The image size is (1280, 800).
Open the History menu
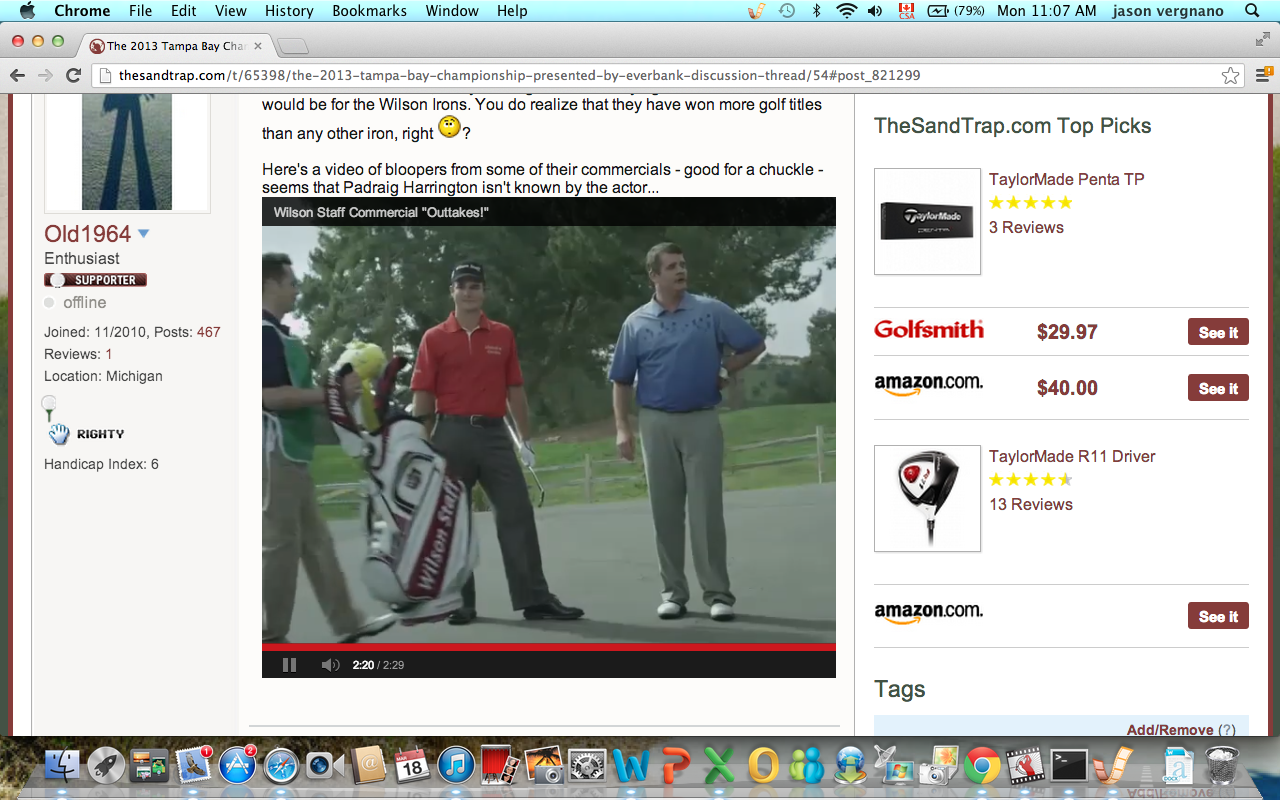pos(289,11)
